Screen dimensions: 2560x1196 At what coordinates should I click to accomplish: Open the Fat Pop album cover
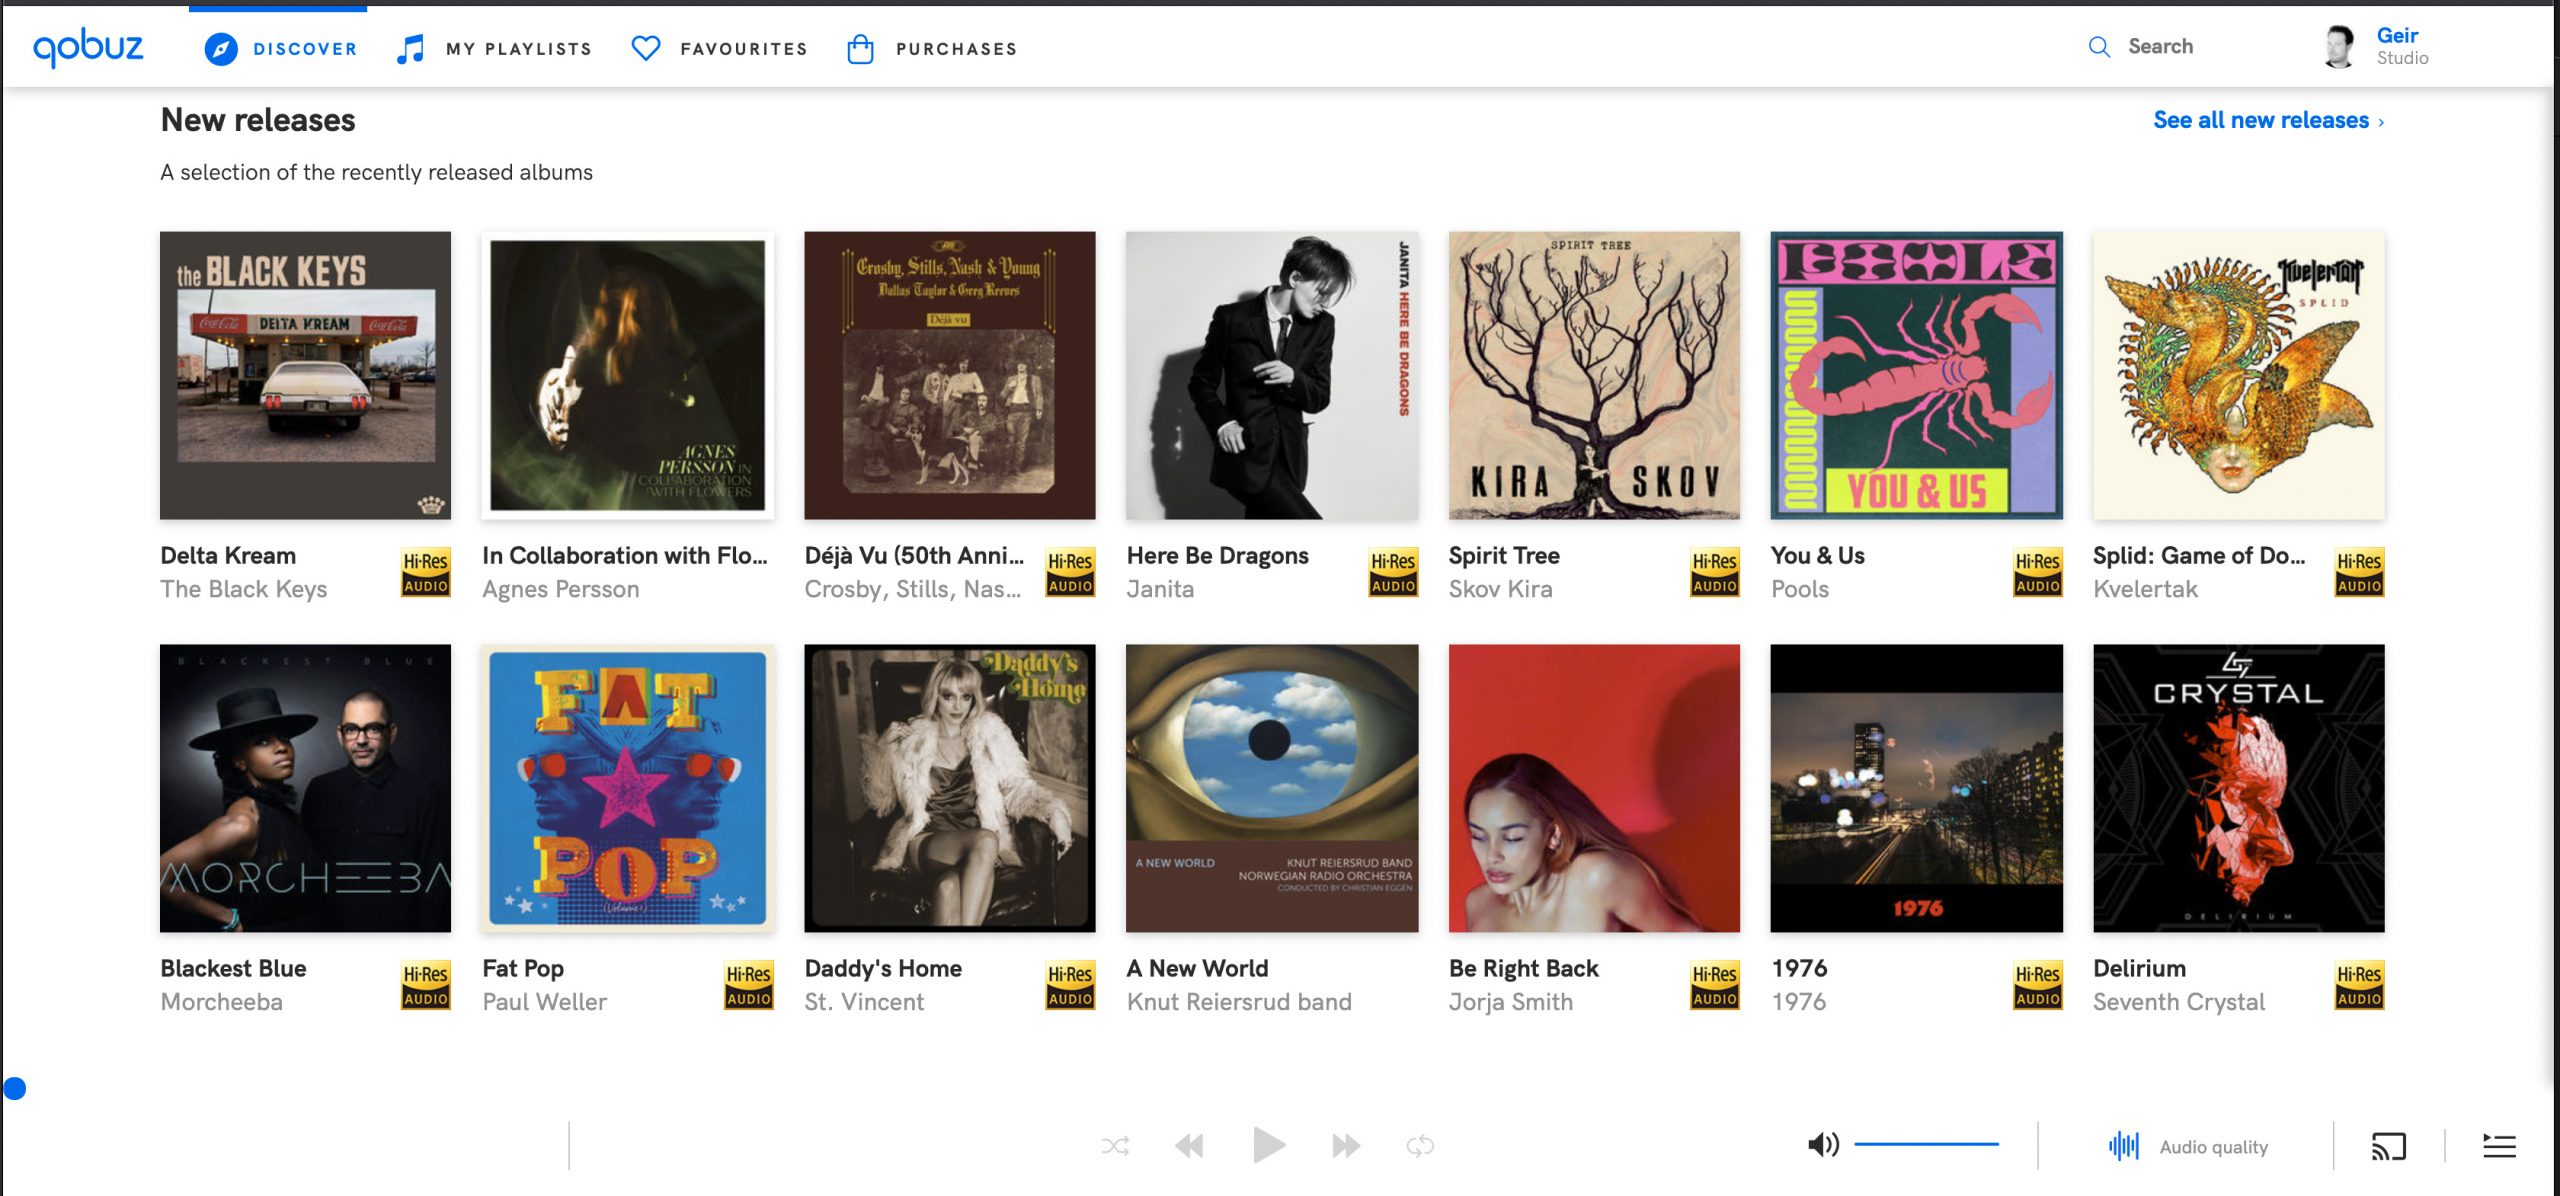click(x=627, y=788)
